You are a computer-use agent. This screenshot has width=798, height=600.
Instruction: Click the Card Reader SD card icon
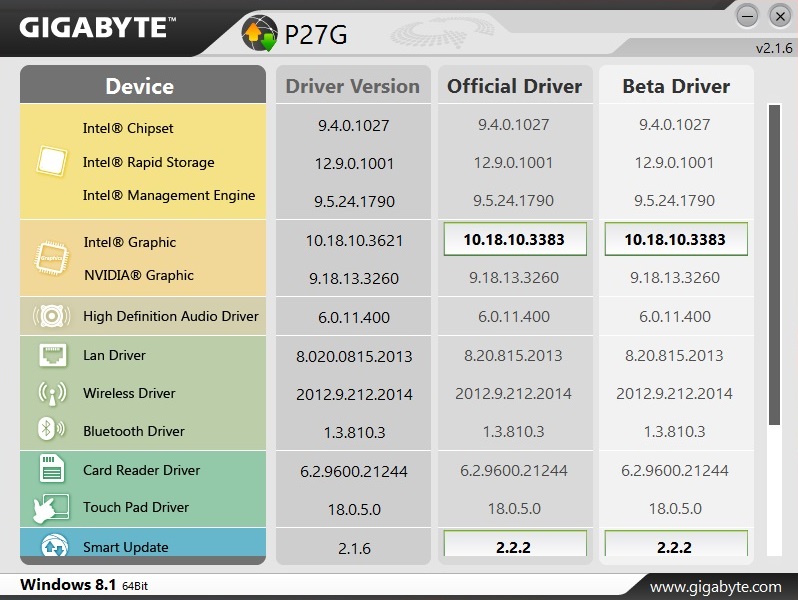click(x=52, y=469)
